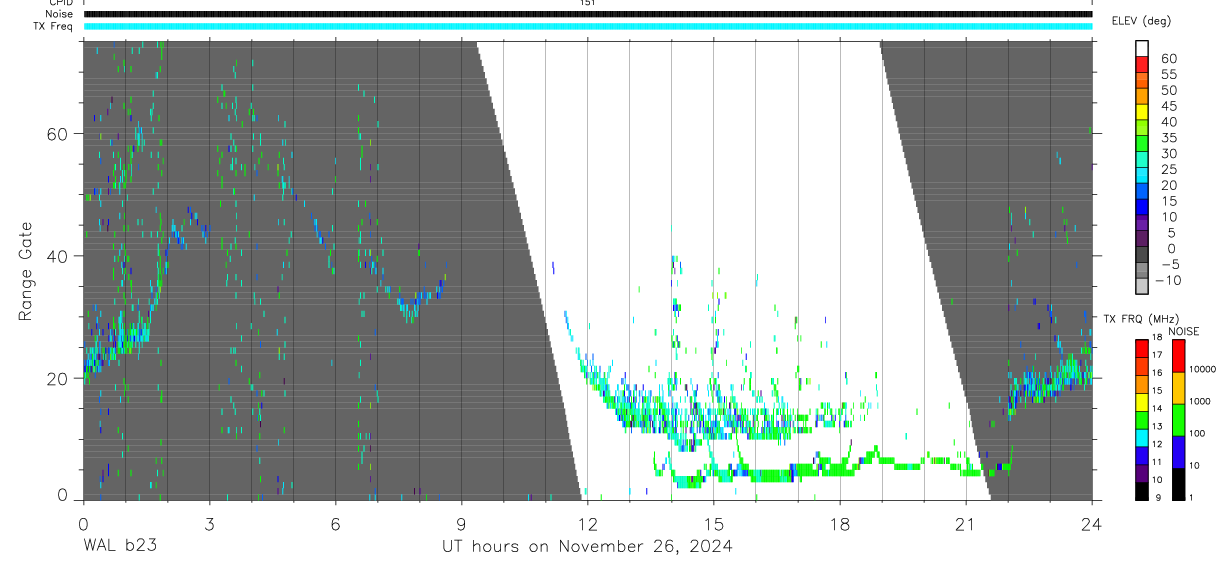Click the black bottom segment of the TX FRQ colorbar
This screenshot has width=1228, height=567.
pyautogui.click(x=1142, y=491)
